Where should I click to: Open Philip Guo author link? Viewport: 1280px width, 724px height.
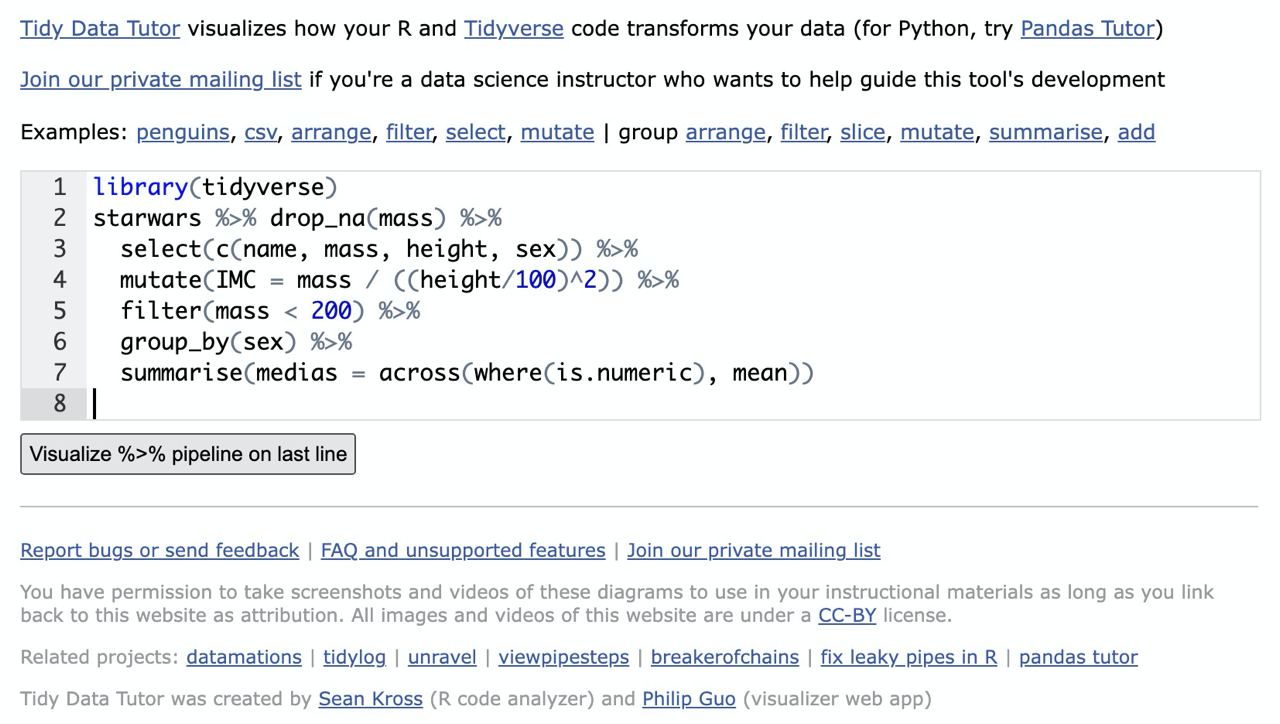pyautogui.click(x=689, y=699)
